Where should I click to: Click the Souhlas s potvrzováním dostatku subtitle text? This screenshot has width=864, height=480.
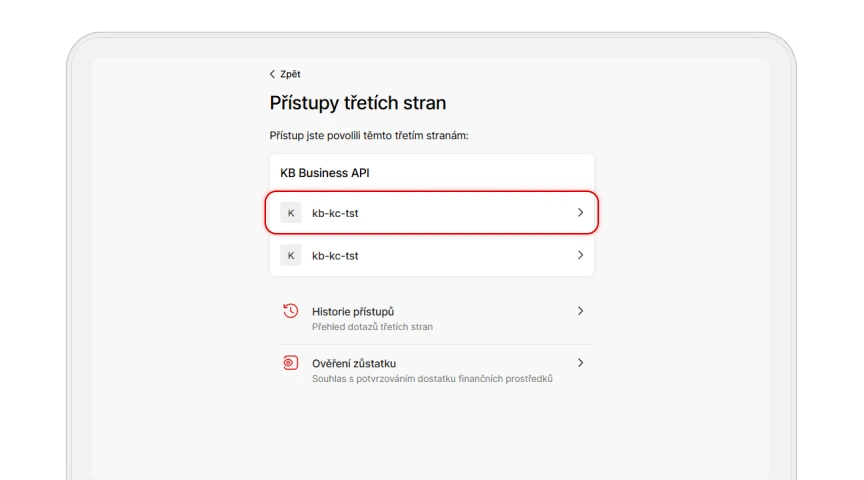[x=432, y=379]
